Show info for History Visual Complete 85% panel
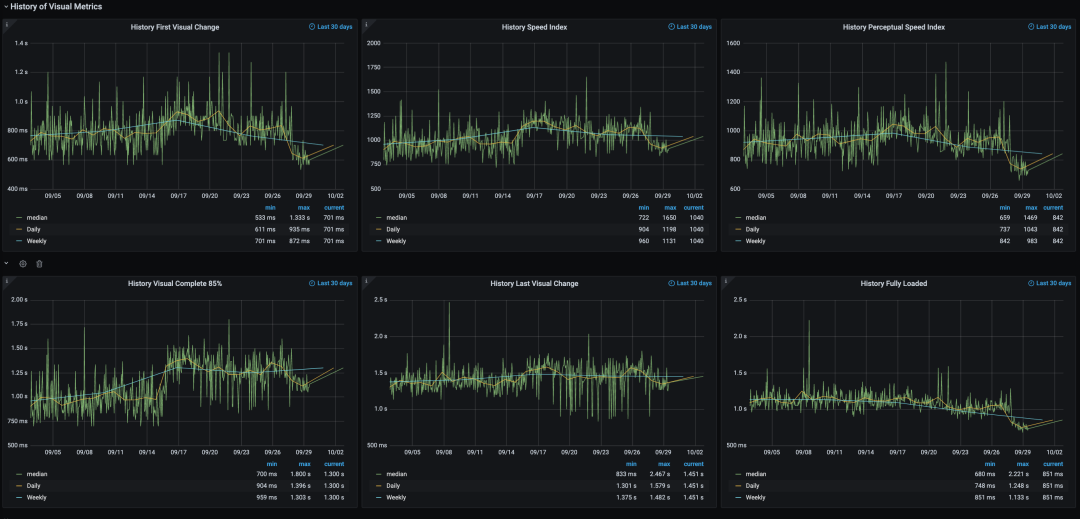The height and width of the screenshot is (519, 1080). click(7, 281)
